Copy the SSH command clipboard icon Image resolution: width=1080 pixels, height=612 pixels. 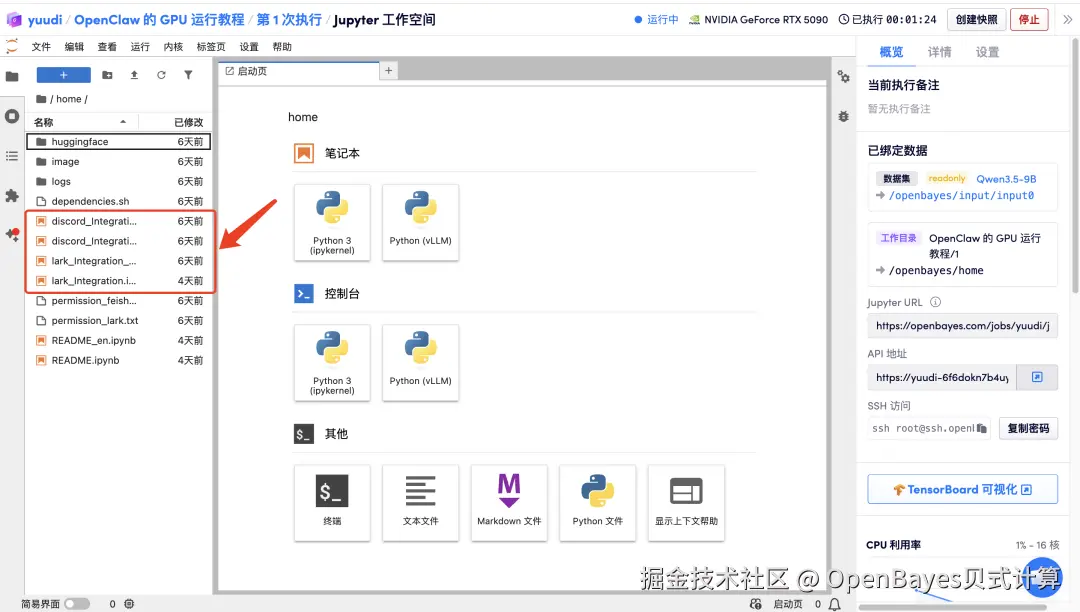pos(982,428)
